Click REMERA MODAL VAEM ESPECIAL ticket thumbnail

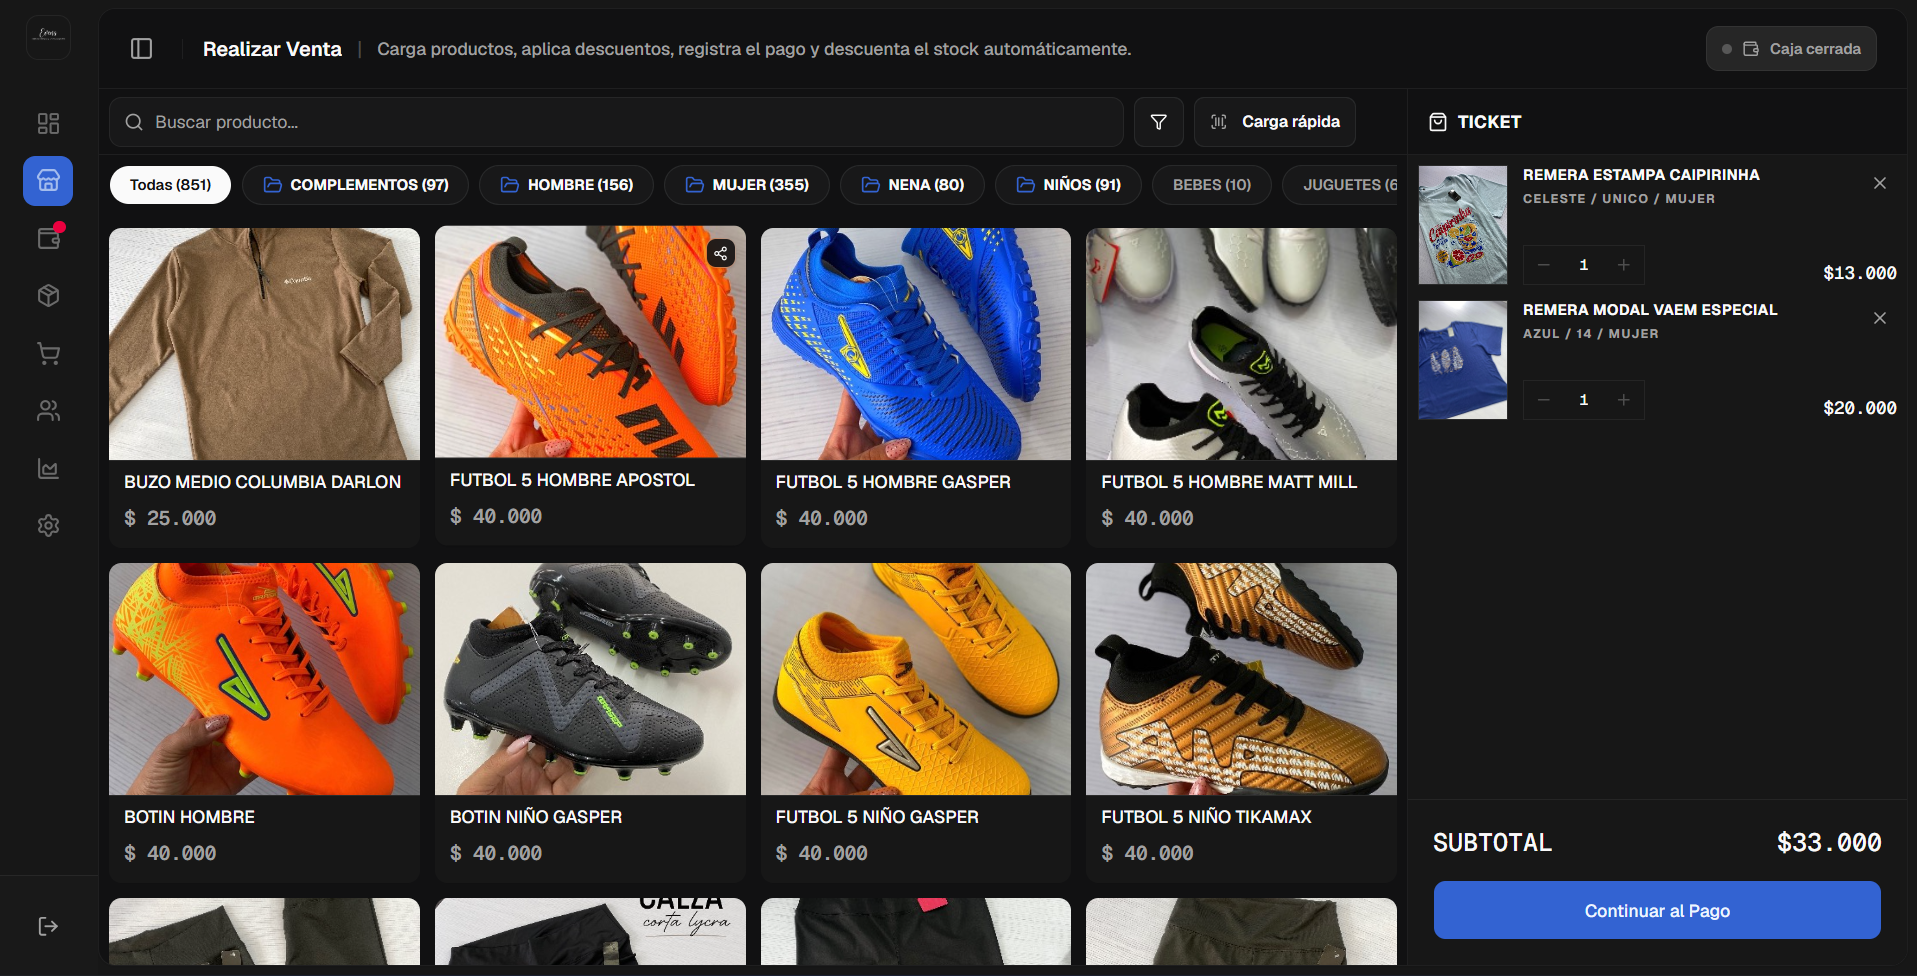click(1463, 360)
